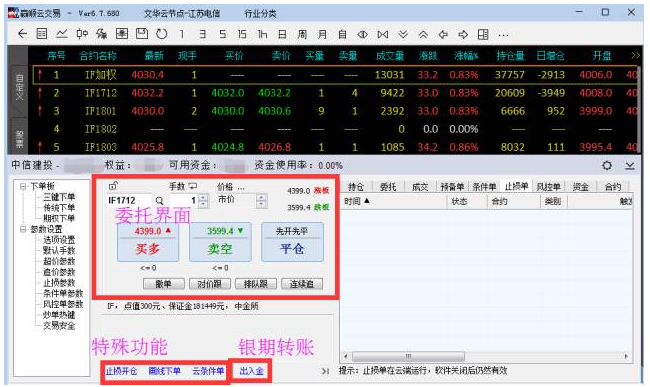Select the 5-minute period button
The height and width of the screenshot is (387, 650).
[x=223, y=34]
